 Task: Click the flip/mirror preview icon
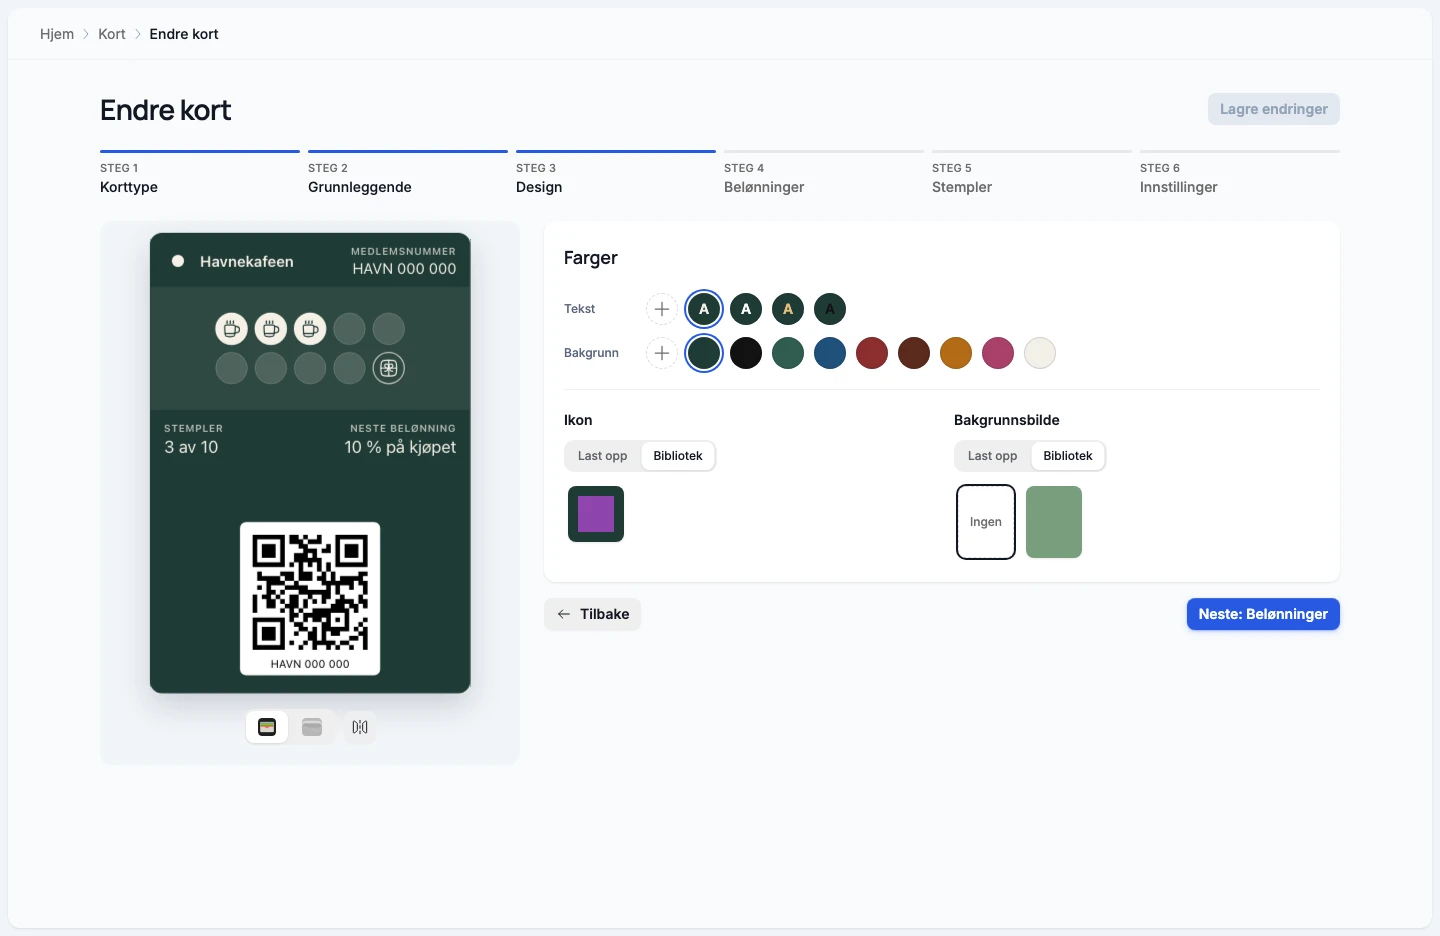tap(360, 727)
